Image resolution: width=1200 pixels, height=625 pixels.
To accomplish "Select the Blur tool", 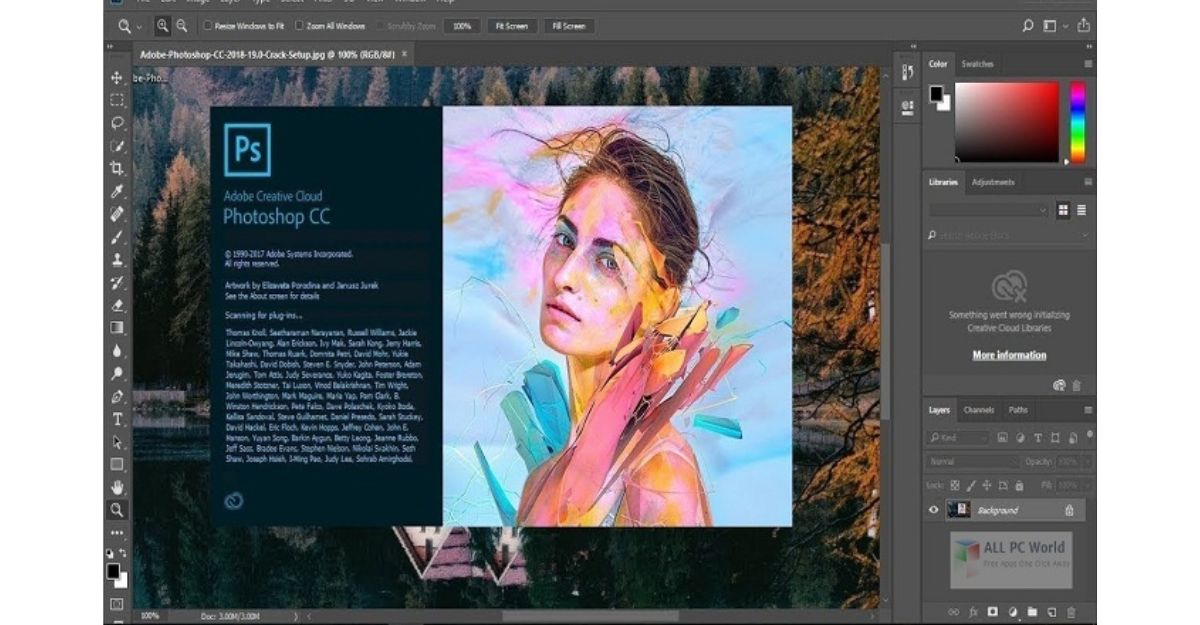I will coord(117,351).
